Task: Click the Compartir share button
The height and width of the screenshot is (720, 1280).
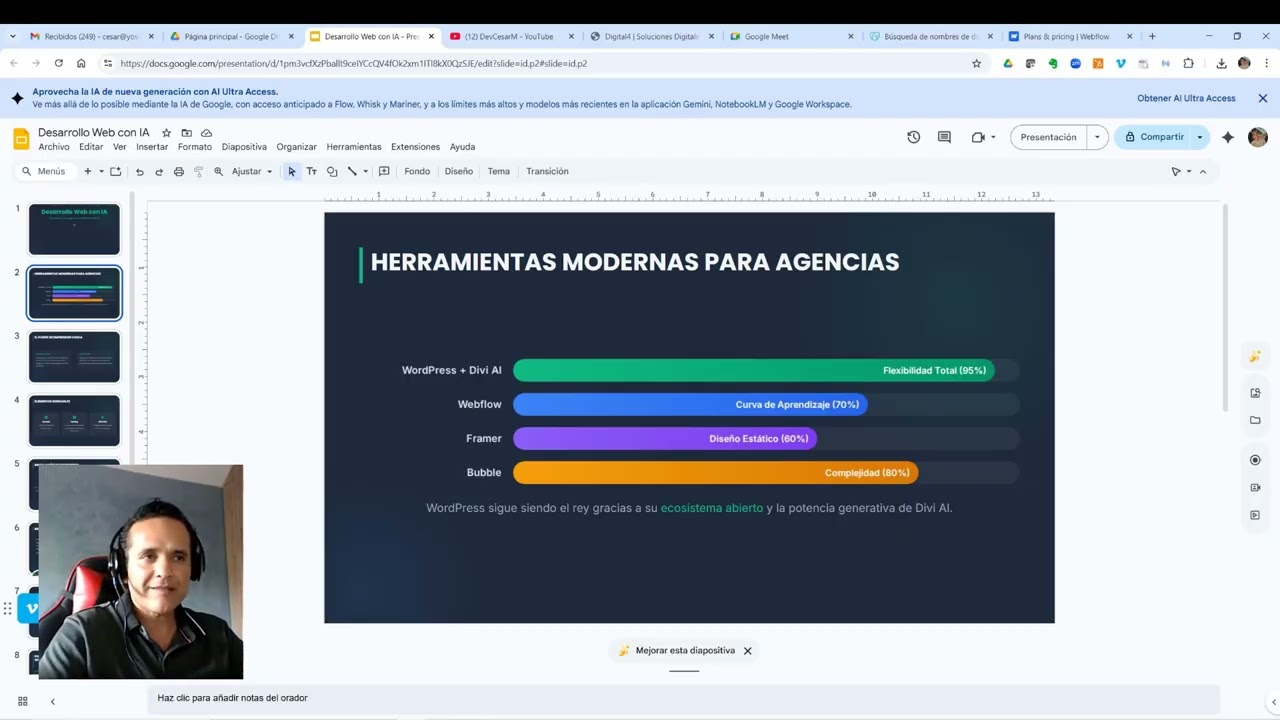Action: click(1153, 137)
